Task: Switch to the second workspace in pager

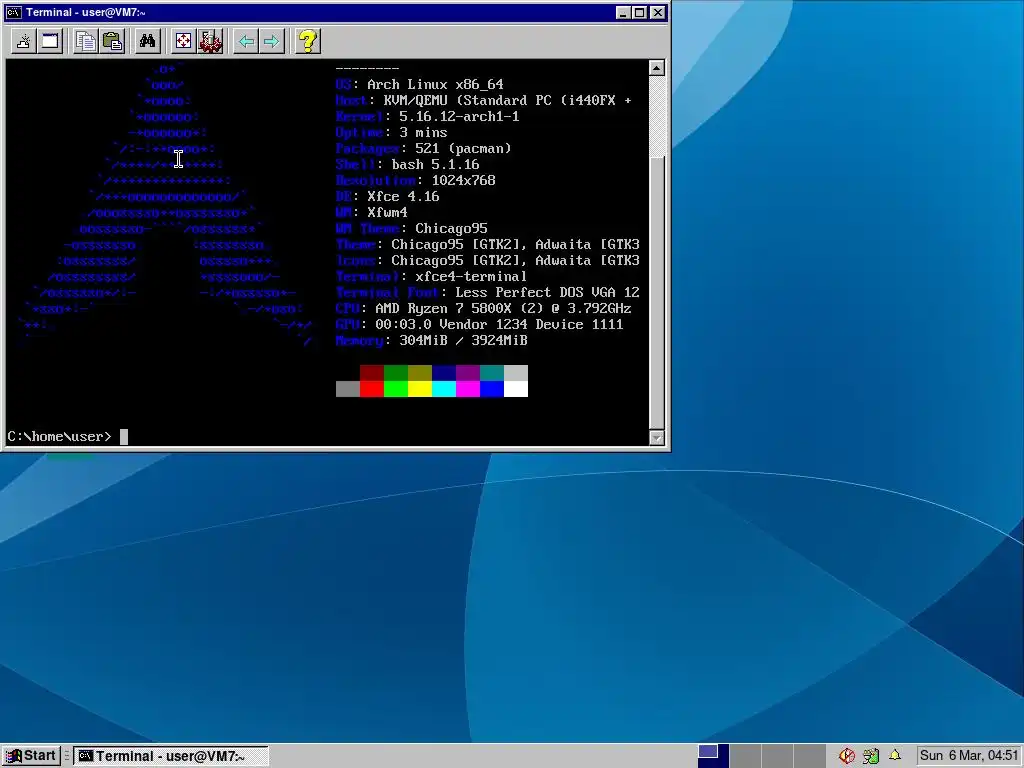Action: click(745, 756)
